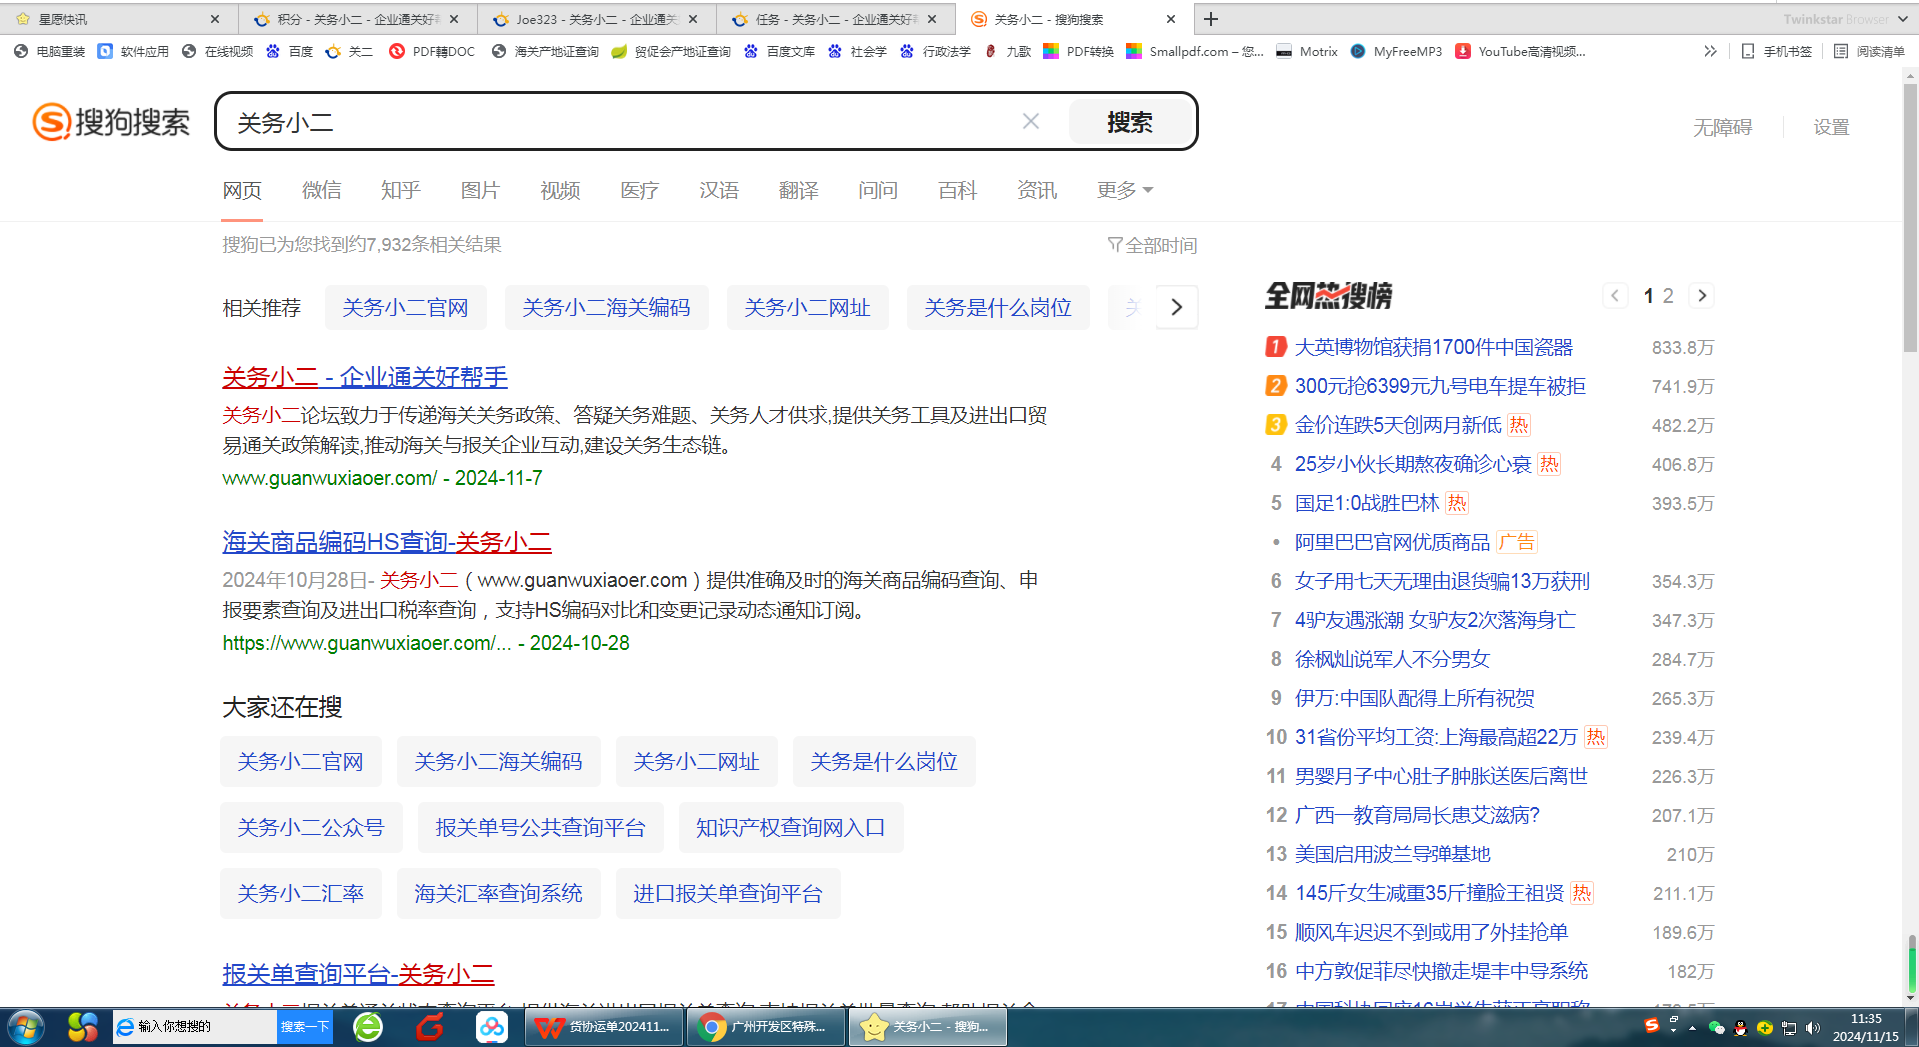
Task: Open 手机书签 mobile bookmarks
Action: click(1776, 51)
